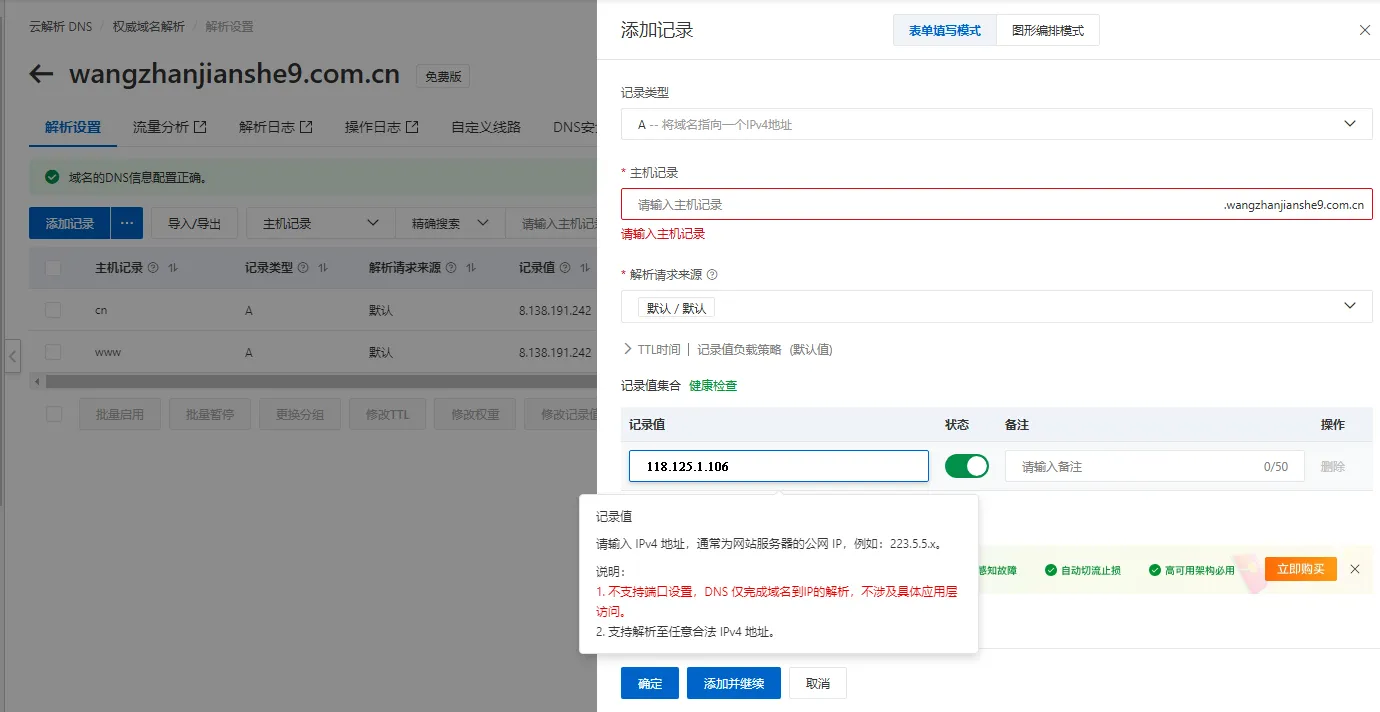Open the 记录类型 dropdown in the form
The image size is (1380, 712).
point(996,124)
